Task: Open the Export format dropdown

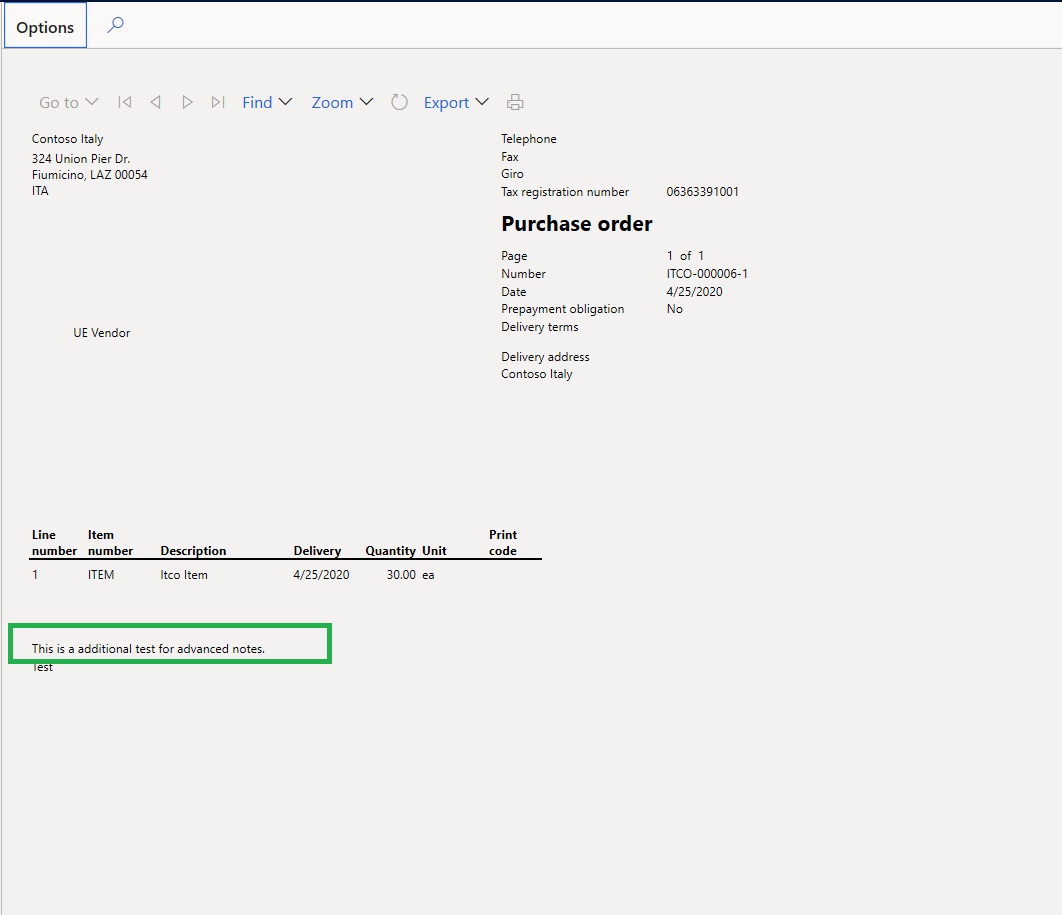Action: pyautogui.click(x=456, y=102)
